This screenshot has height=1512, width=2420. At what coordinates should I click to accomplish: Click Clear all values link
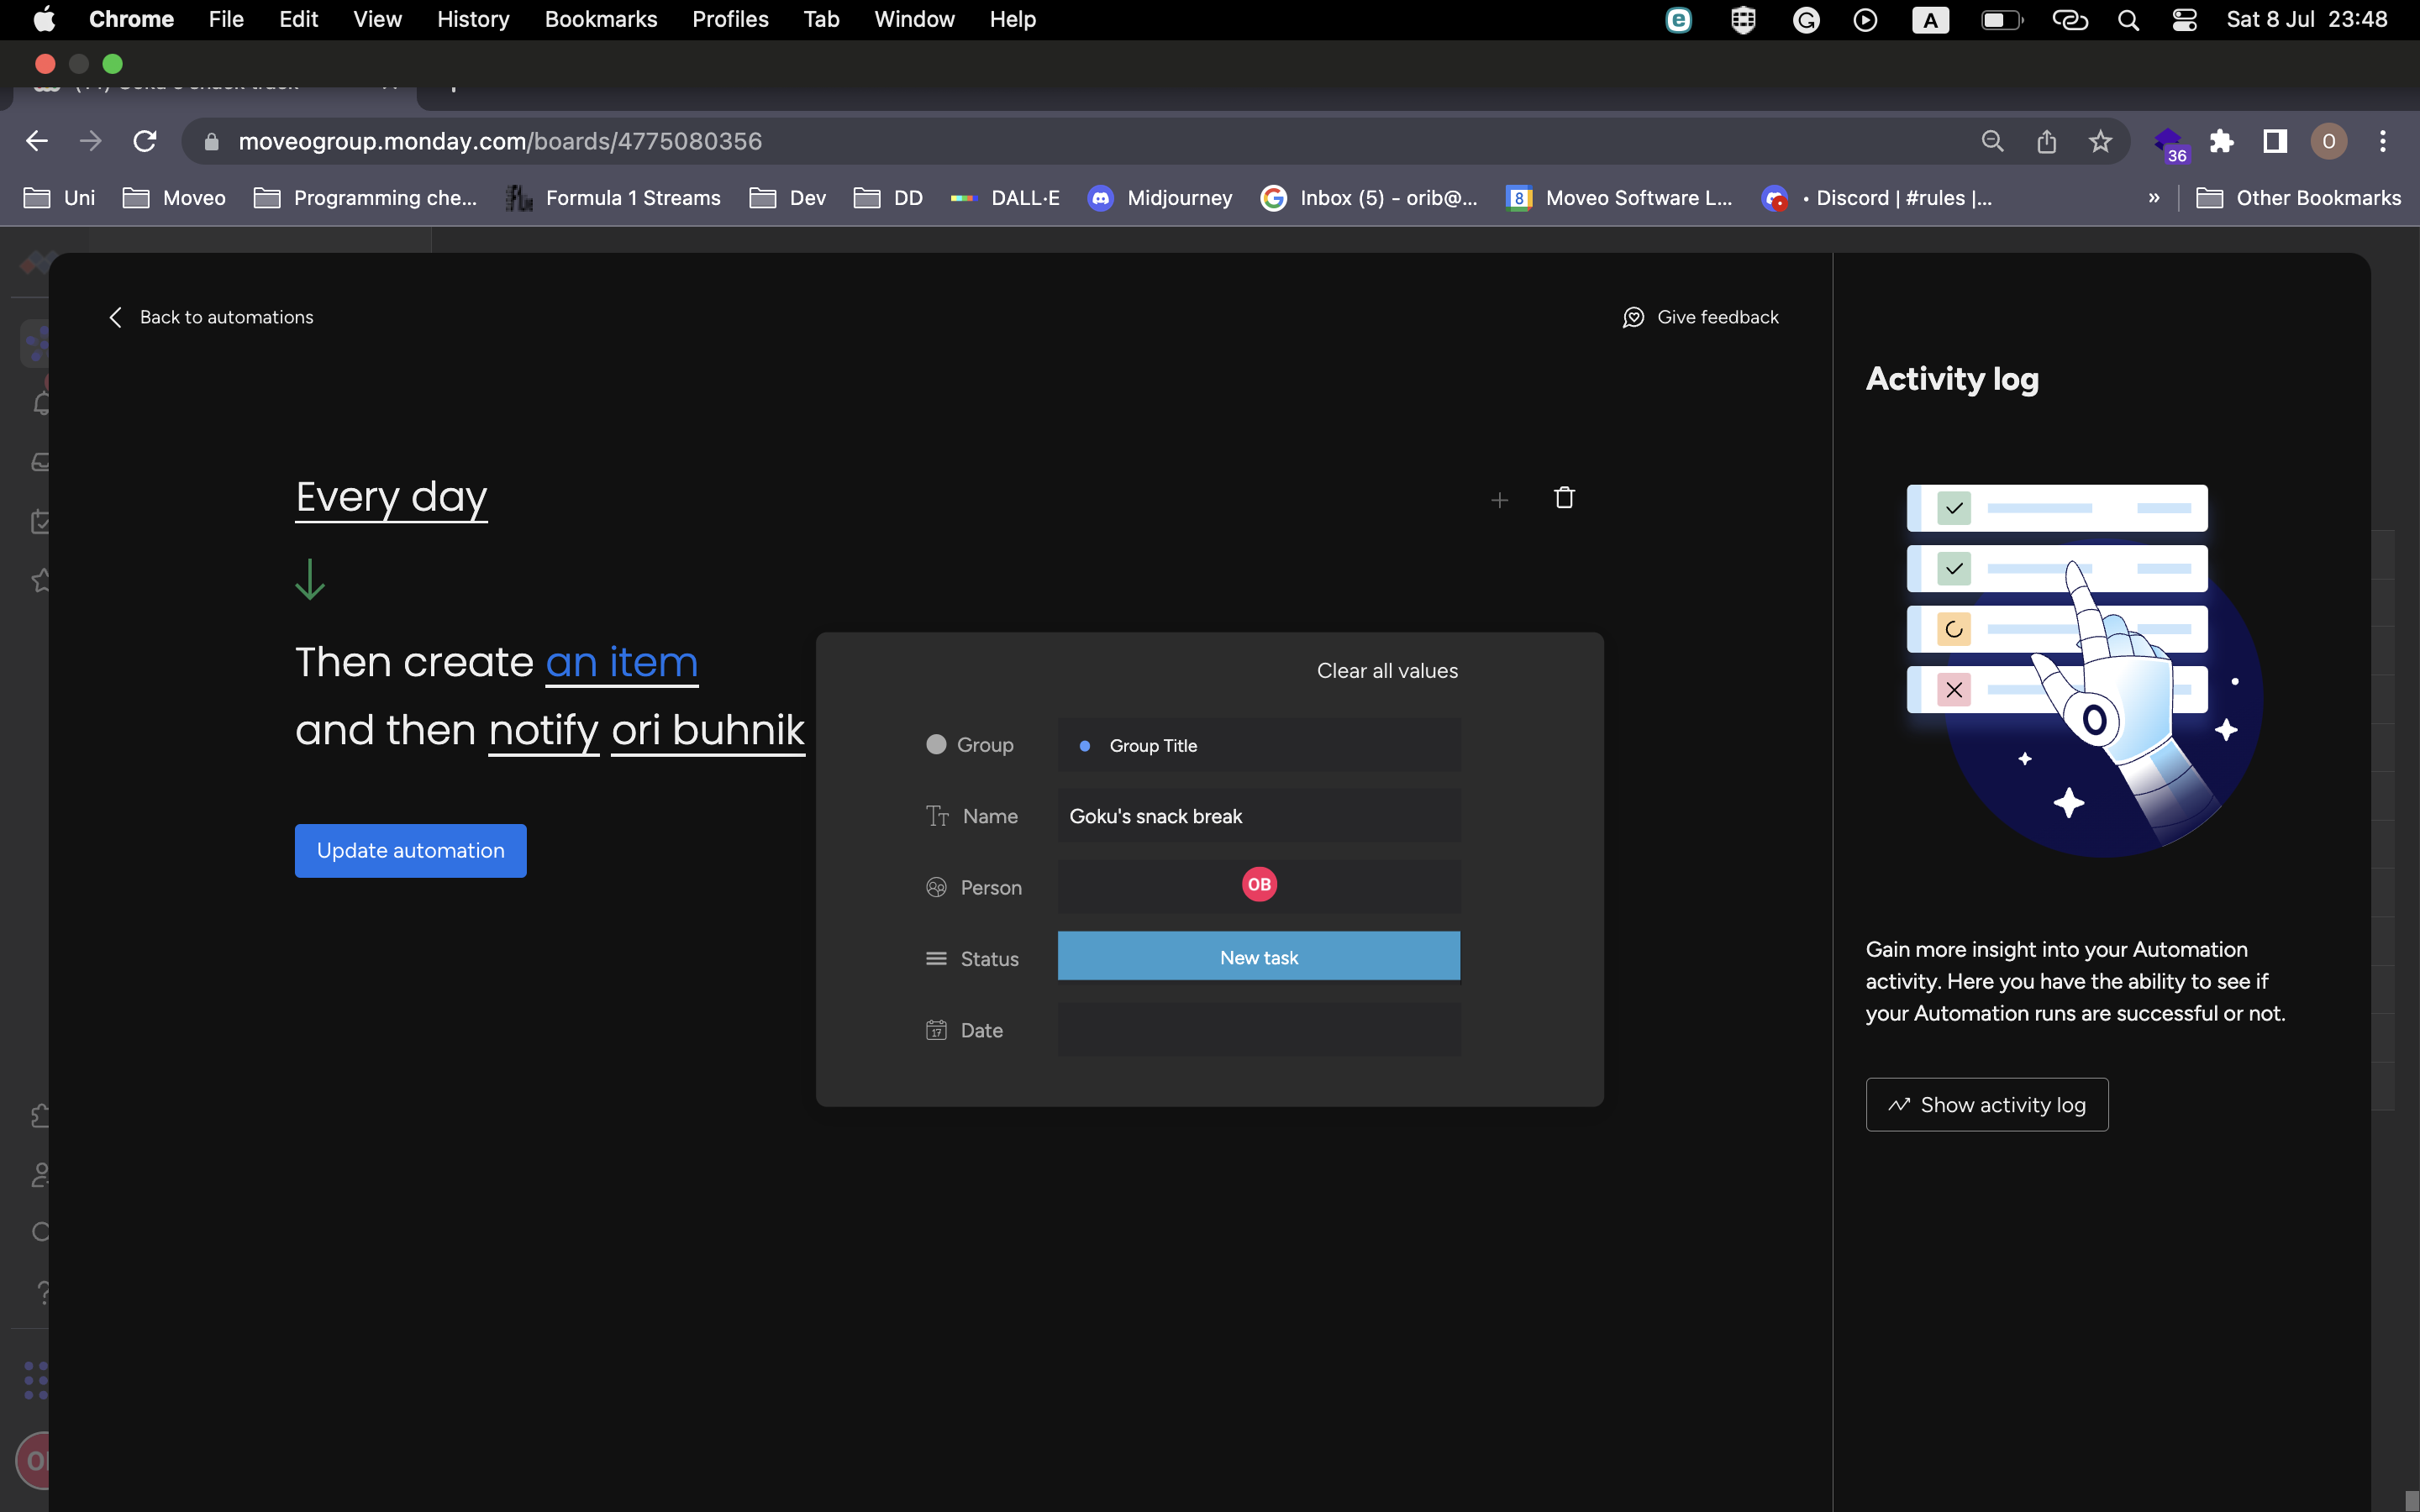[x=1386, y=671]
